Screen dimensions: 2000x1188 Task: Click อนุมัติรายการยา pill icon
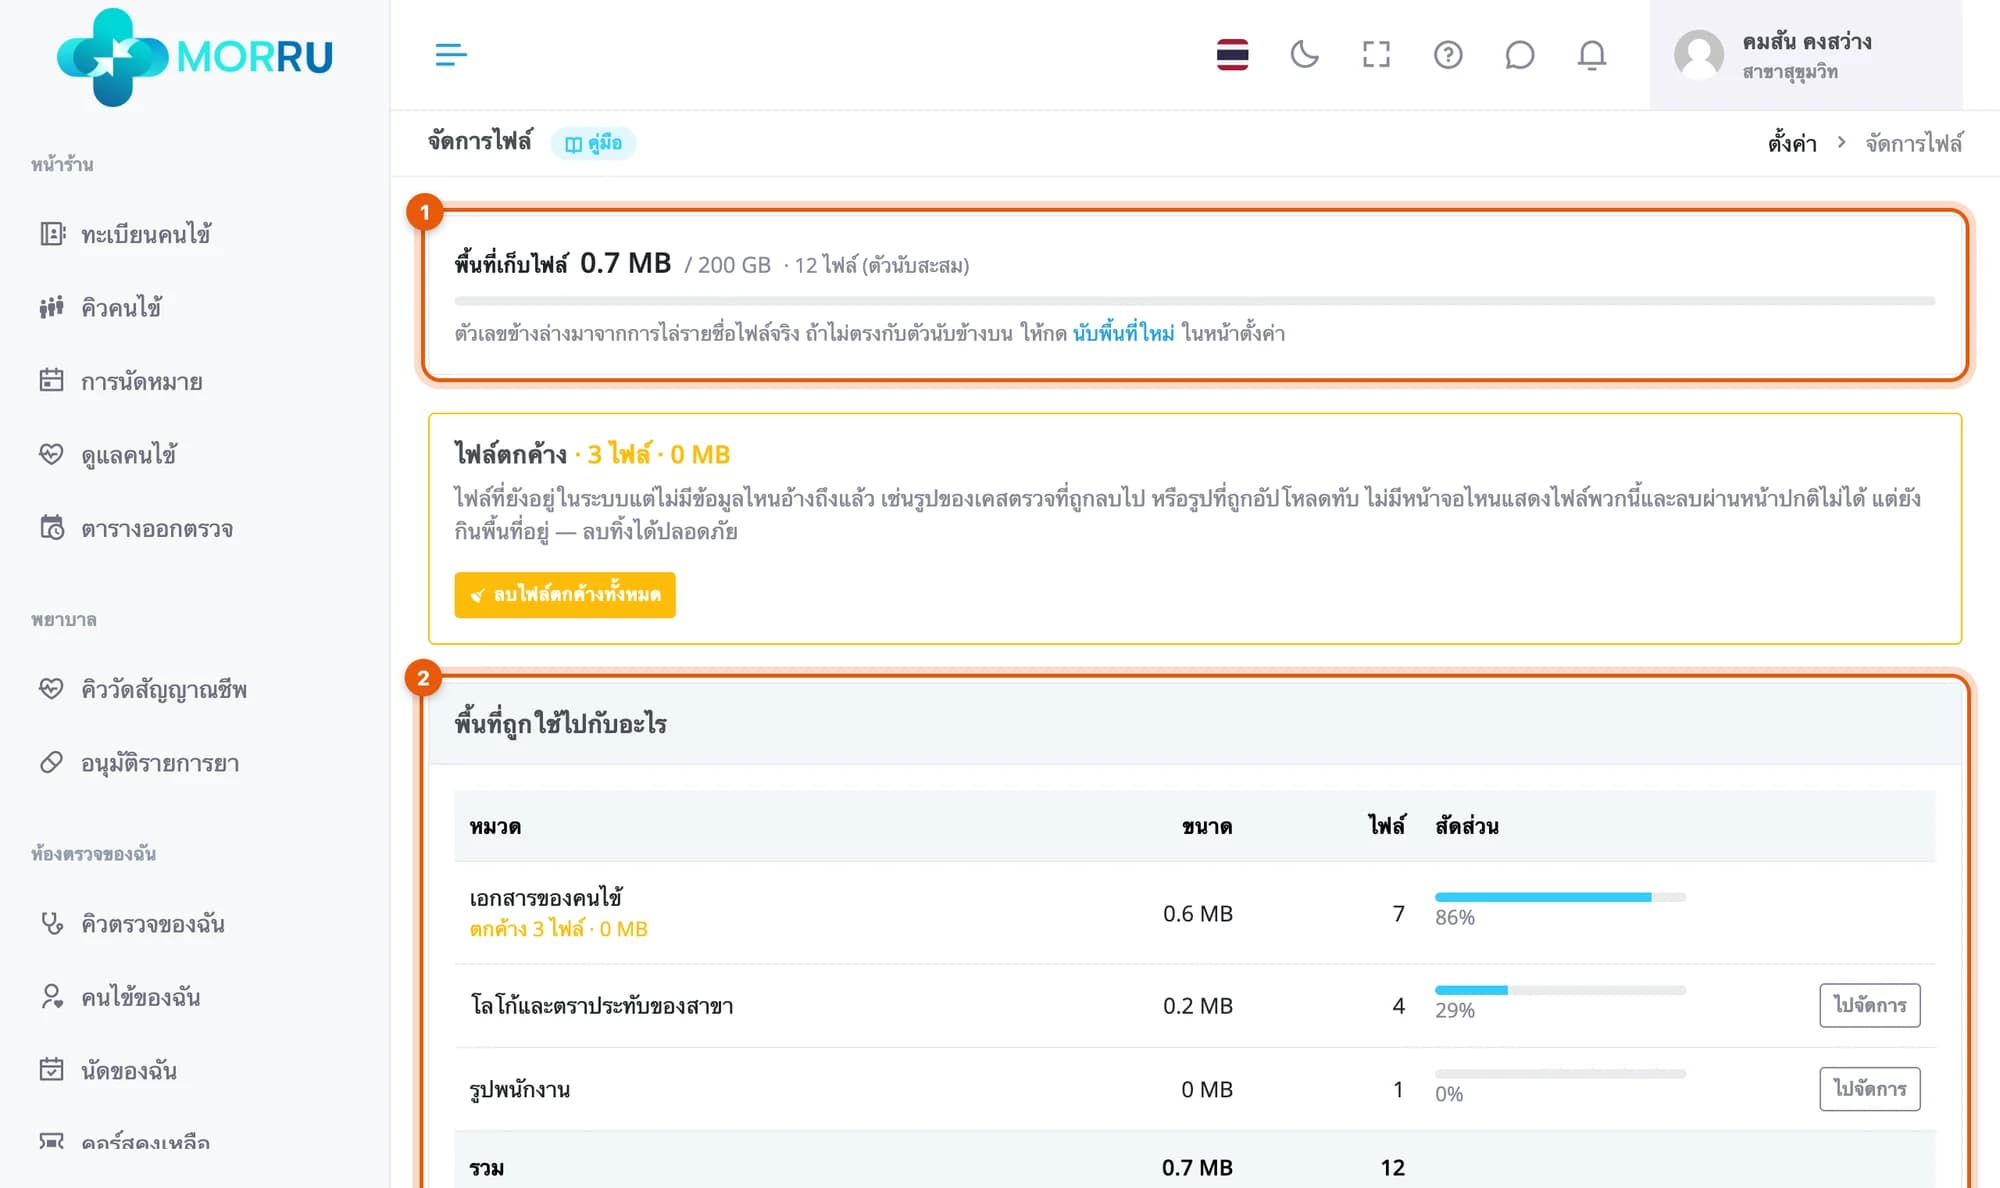[52, 763]
